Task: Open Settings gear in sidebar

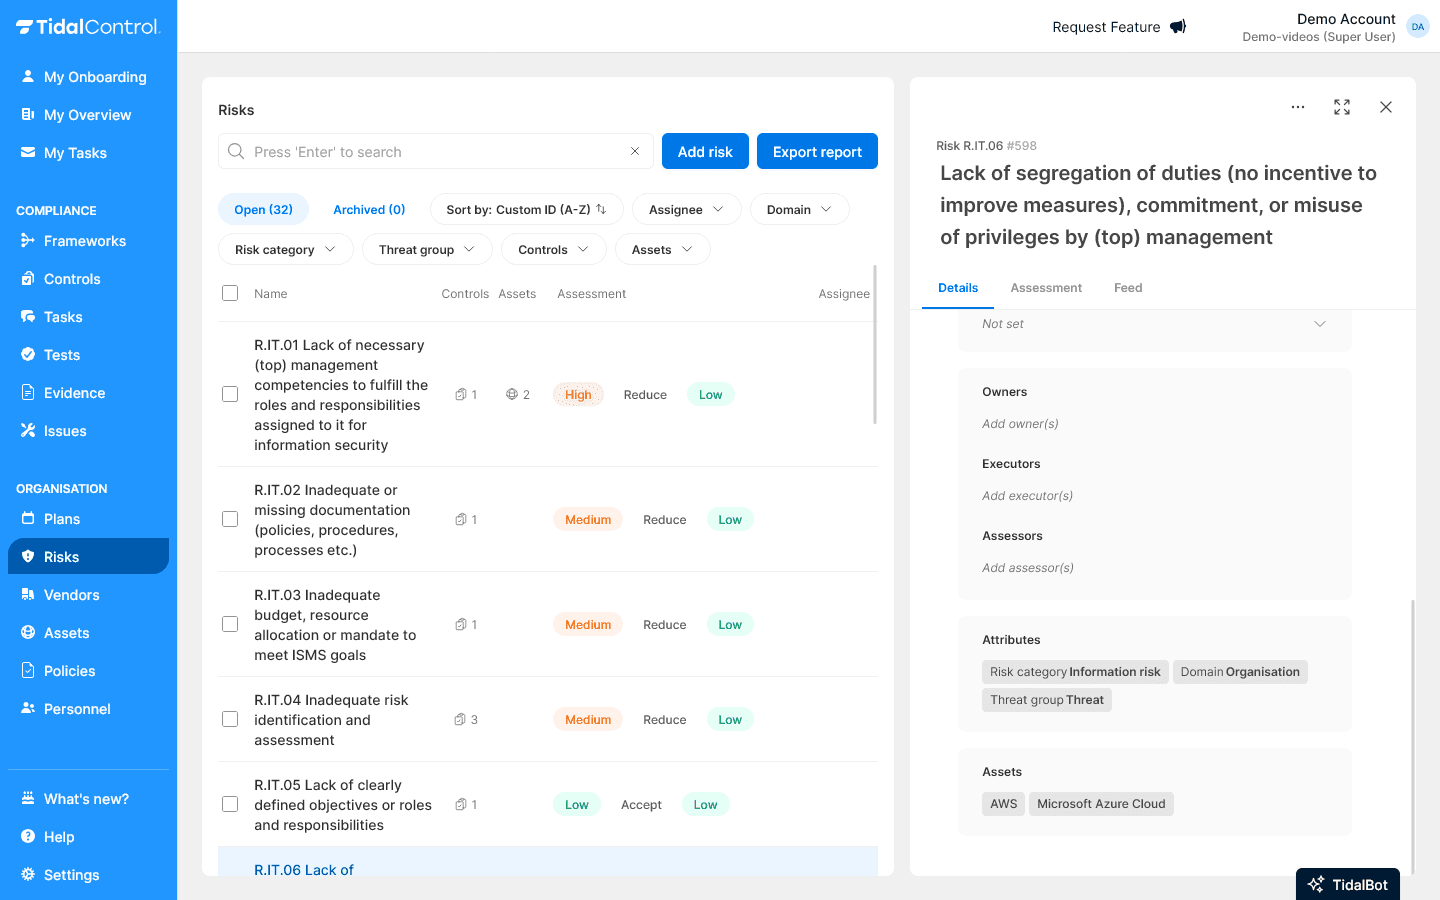Action: click(x=71, y=875)
